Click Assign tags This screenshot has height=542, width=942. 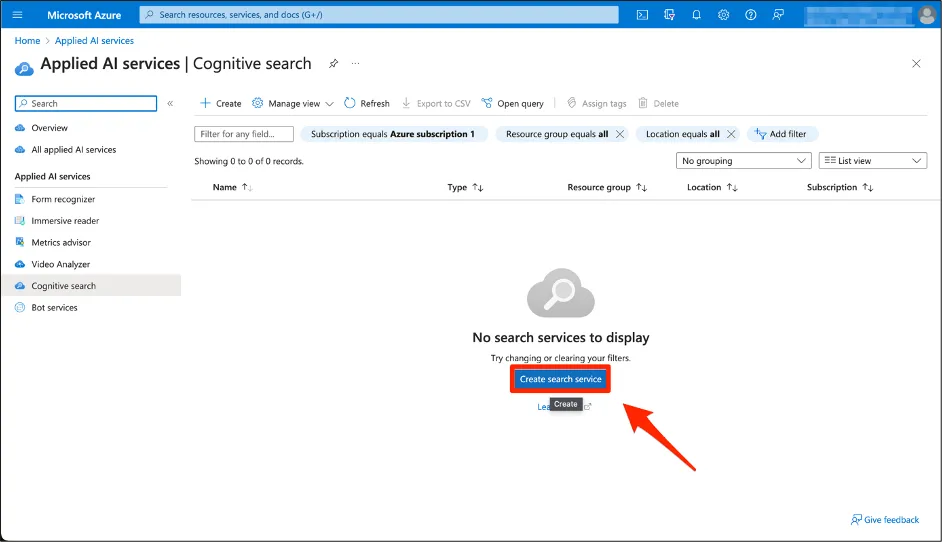tap(597, 103)
